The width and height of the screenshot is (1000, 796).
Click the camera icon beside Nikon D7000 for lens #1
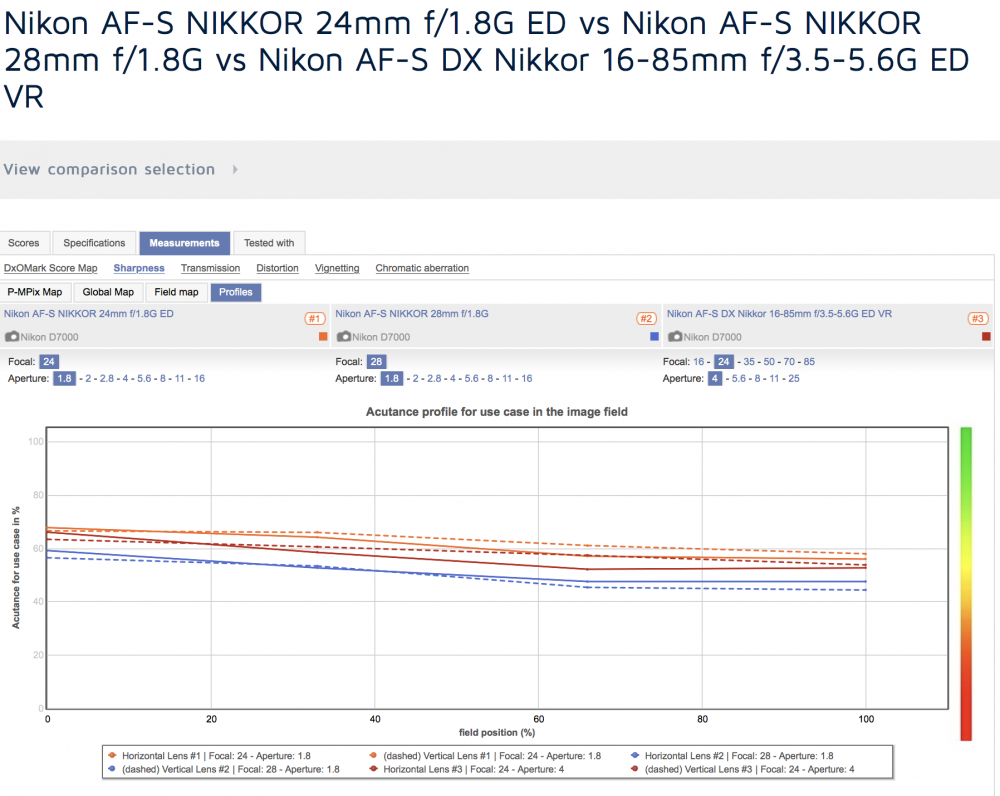point(12,337)
